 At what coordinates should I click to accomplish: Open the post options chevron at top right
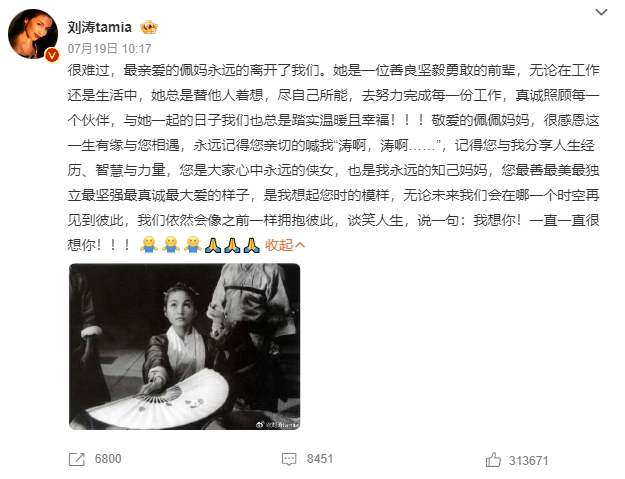[x=601, y=12]
